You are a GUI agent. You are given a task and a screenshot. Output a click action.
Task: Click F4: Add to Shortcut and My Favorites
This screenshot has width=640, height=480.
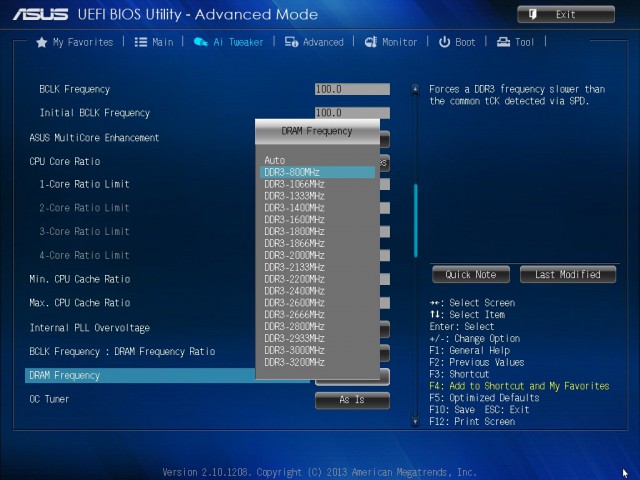tap(519, 386)
